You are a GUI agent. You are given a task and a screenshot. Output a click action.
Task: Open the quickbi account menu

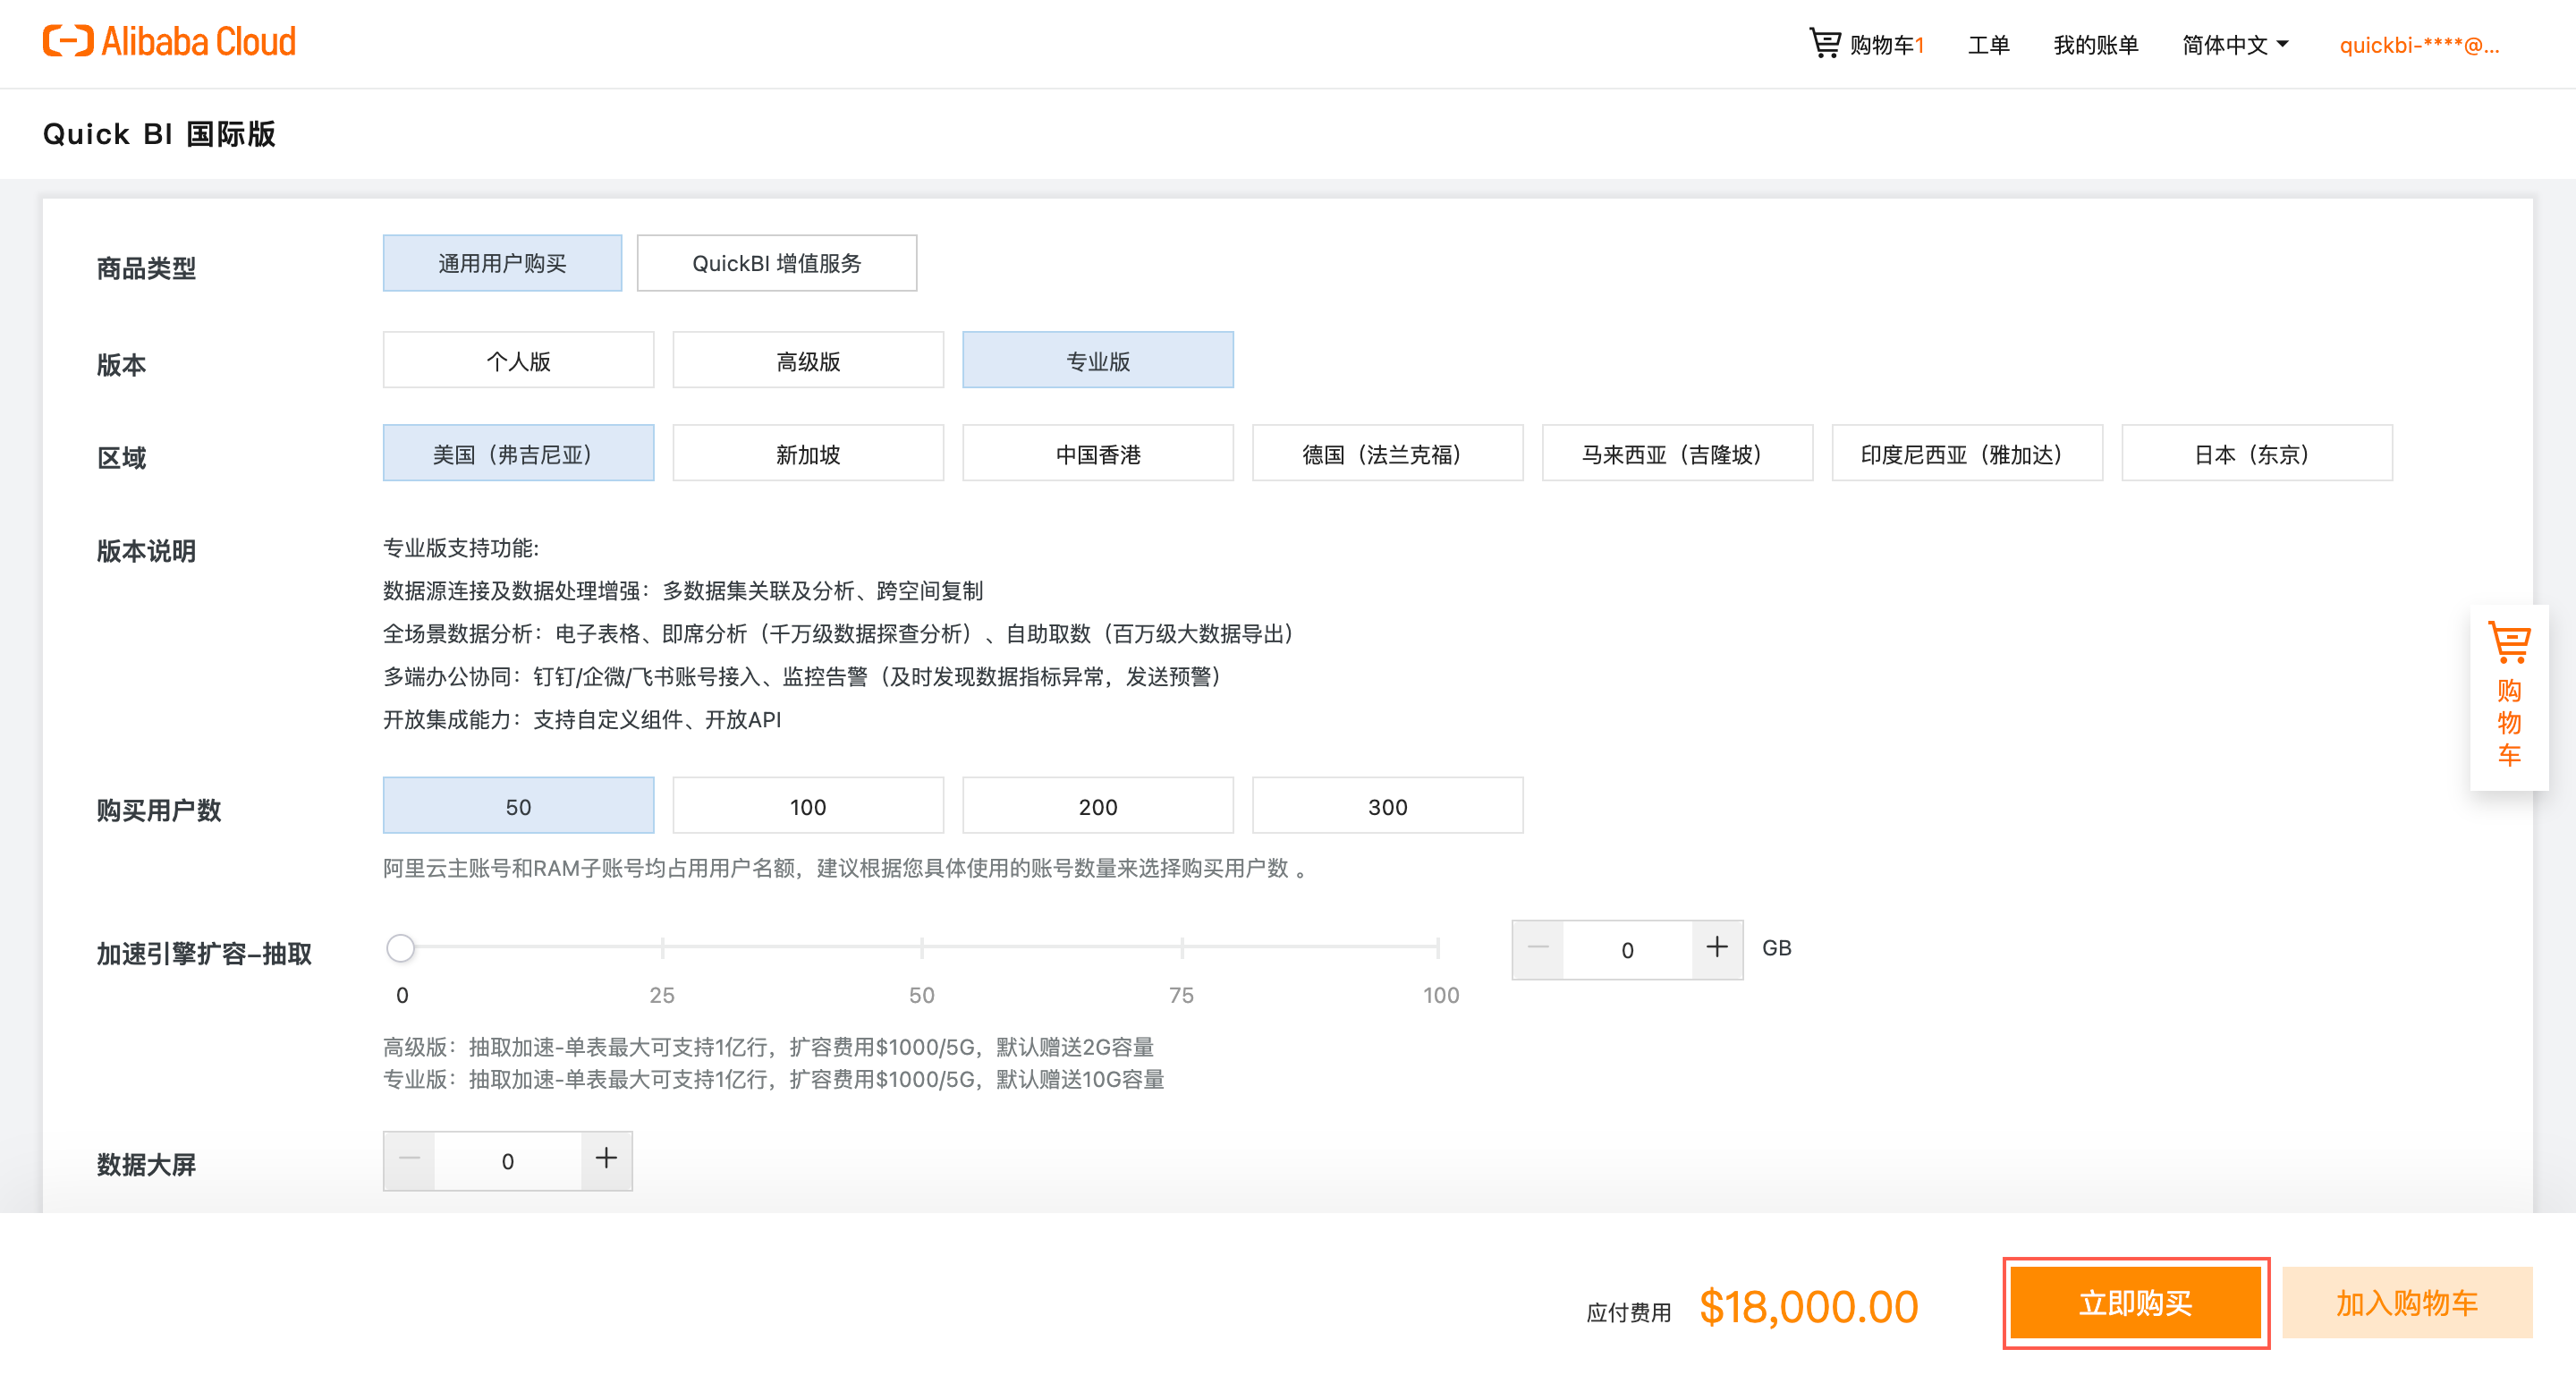pos(2418,45)
